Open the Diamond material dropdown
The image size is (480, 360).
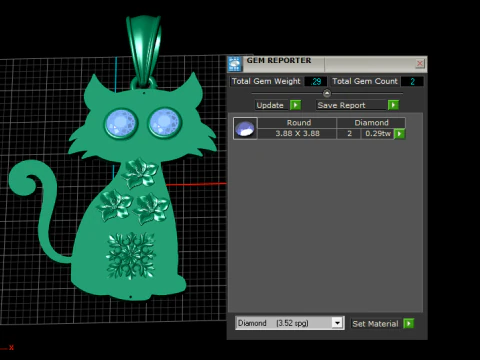pyautogui.click(x=337, y=323)
